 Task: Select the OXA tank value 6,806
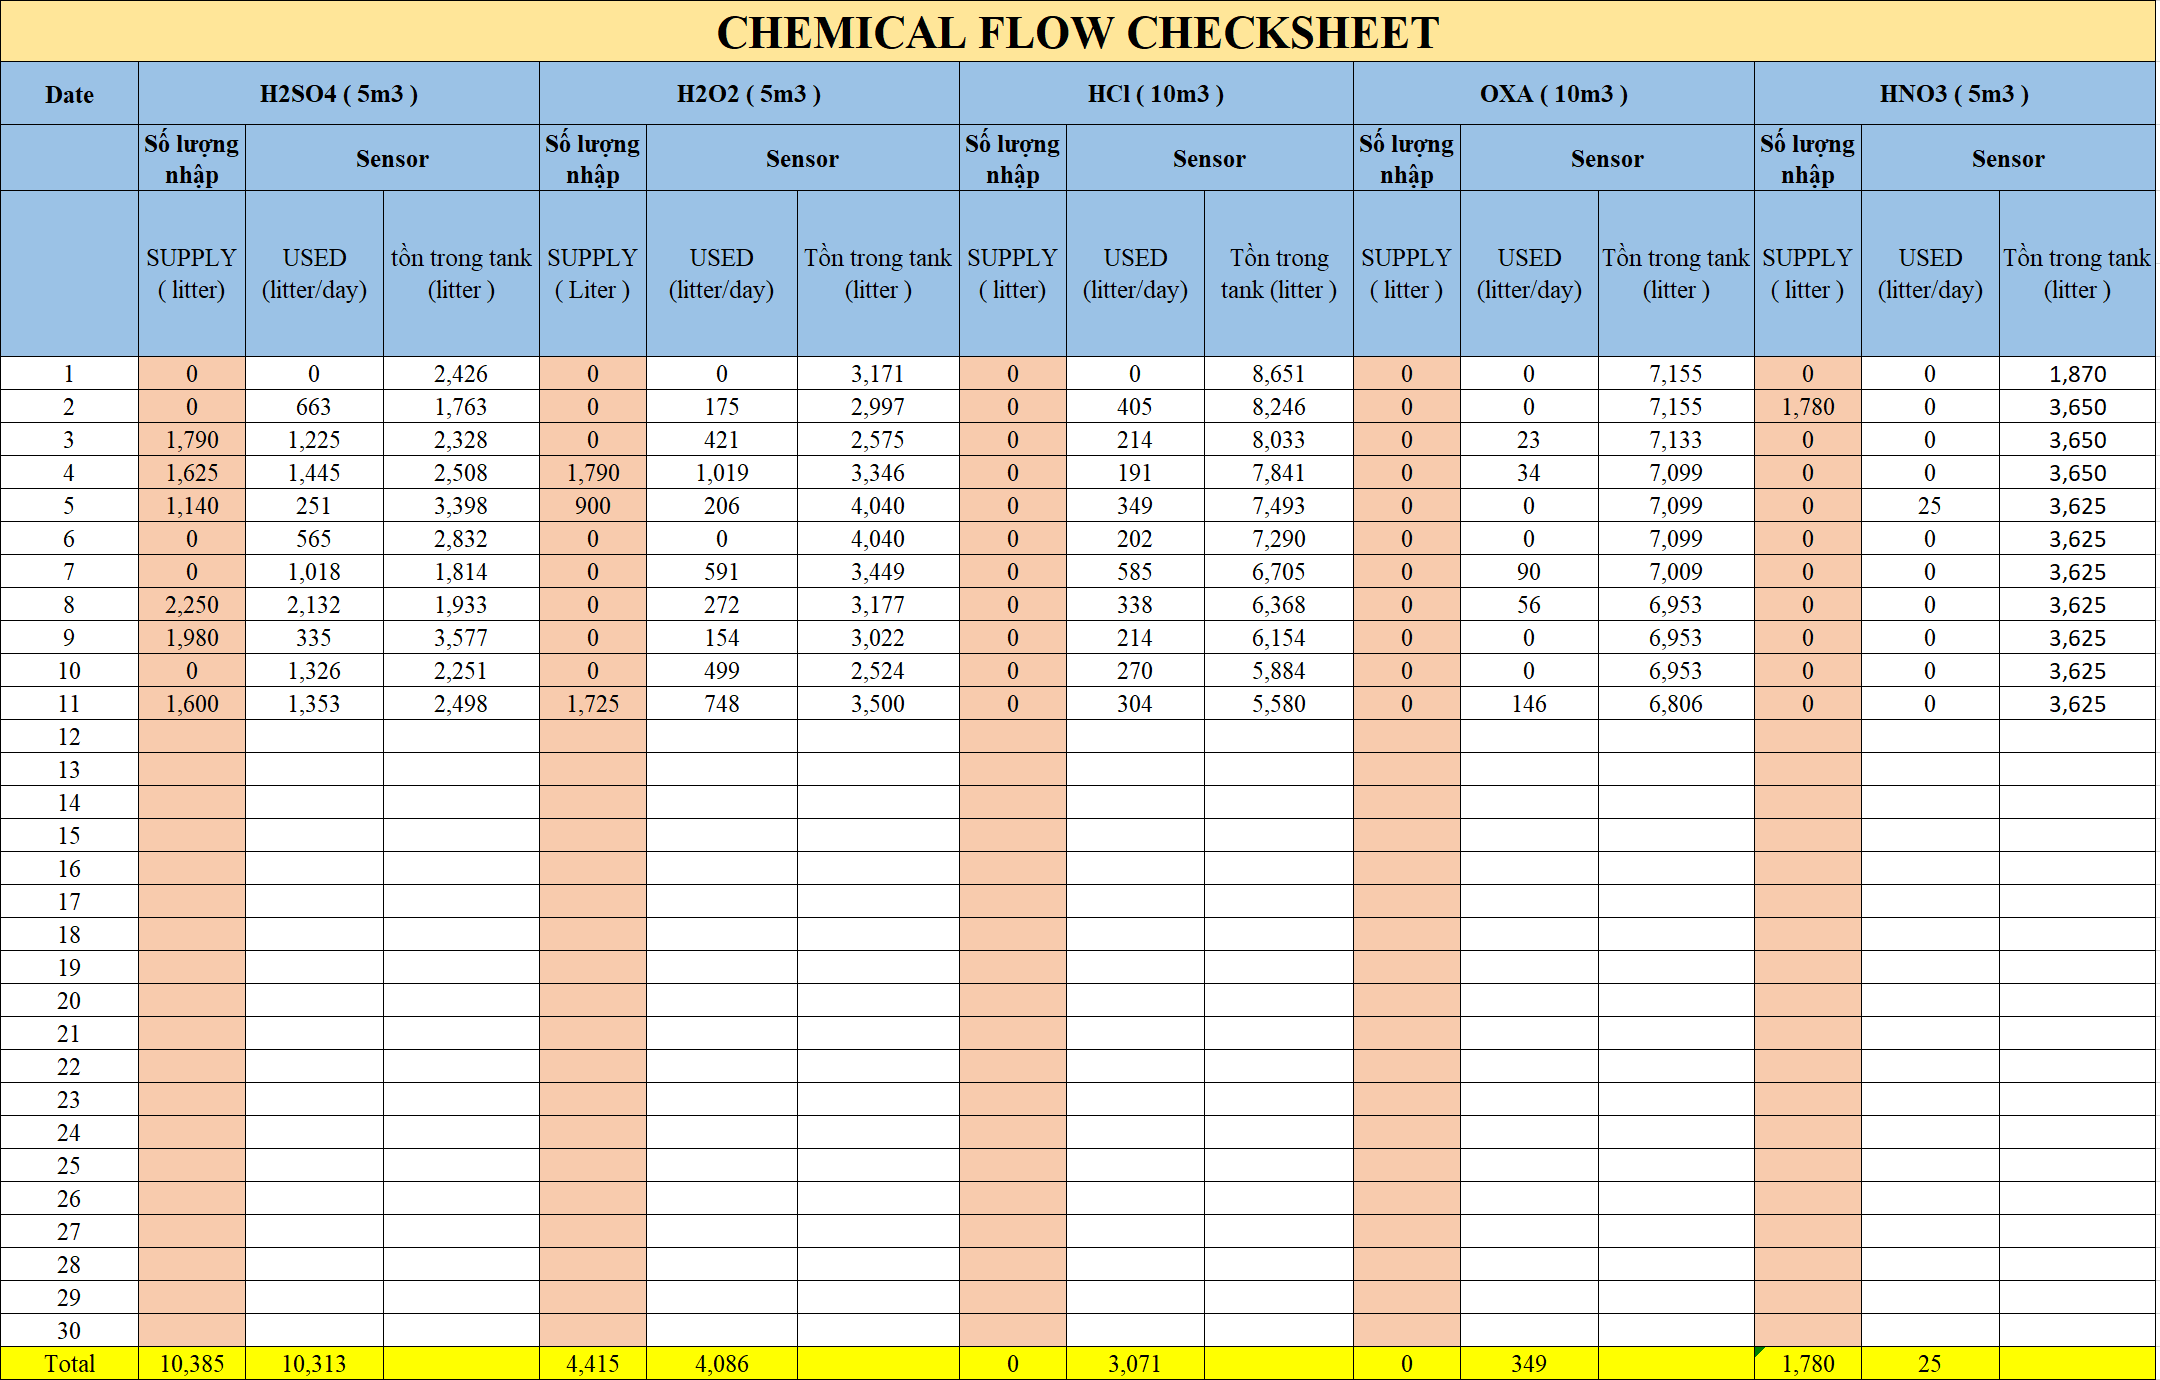(1676, 704)
